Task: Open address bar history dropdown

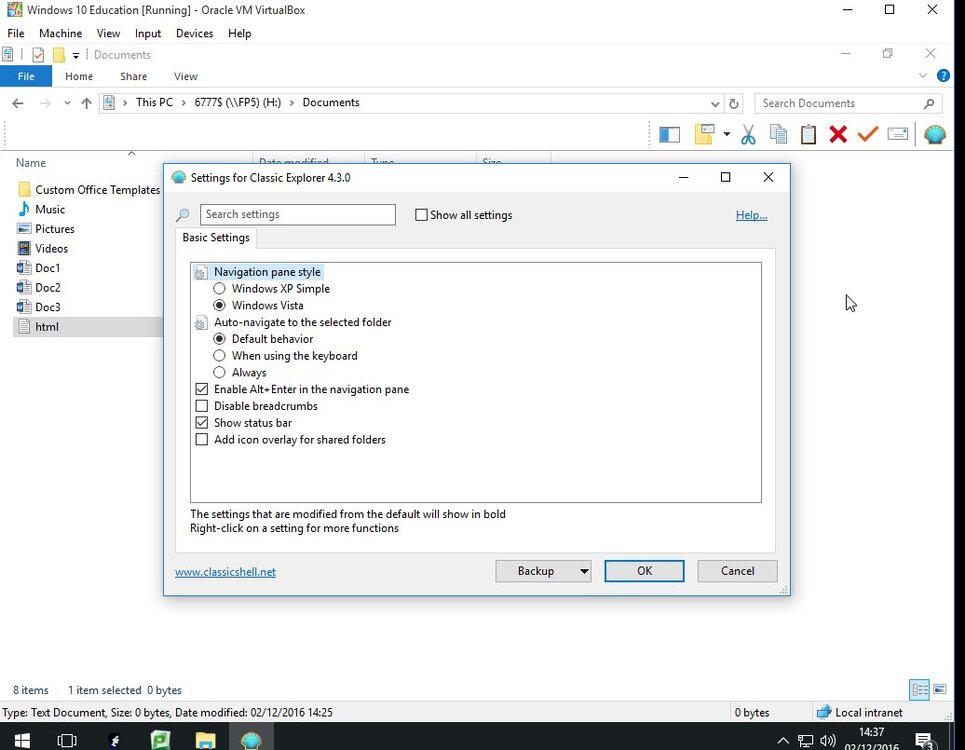Action: tap(715, 103)
